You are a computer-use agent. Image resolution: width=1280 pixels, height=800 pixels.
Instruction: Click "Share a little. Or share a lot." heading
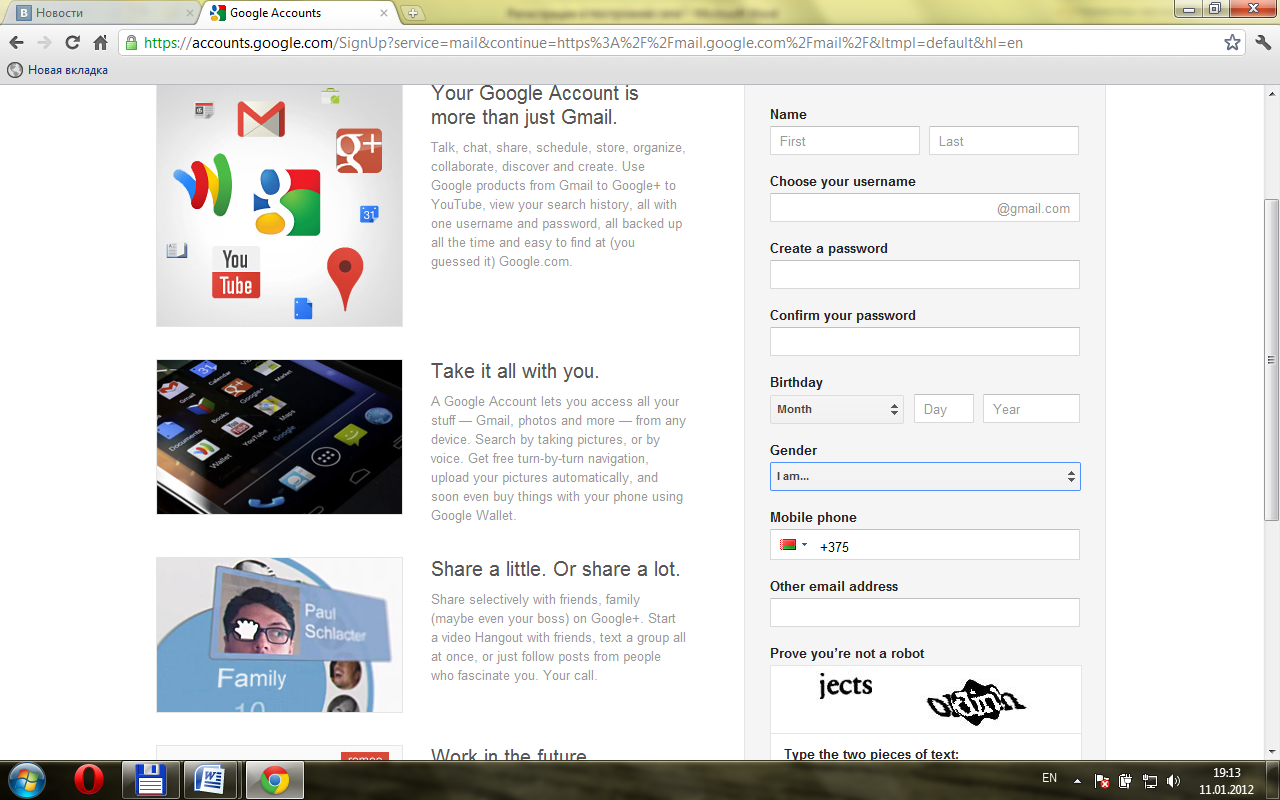click(x=555, y=569)
